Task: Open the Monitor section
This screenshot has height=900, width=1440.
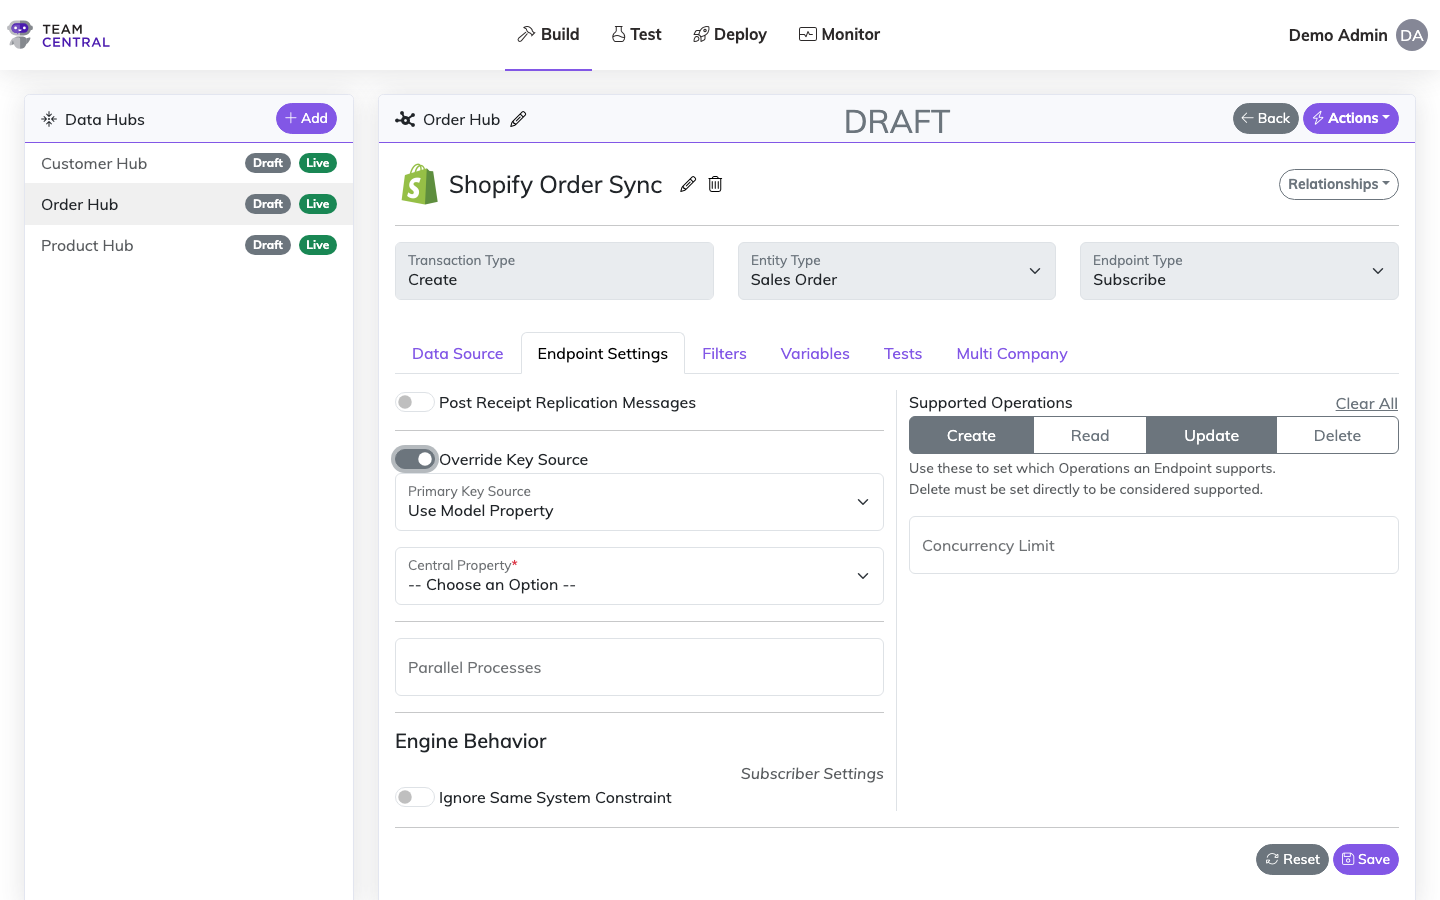Action: tap(839, 34)
